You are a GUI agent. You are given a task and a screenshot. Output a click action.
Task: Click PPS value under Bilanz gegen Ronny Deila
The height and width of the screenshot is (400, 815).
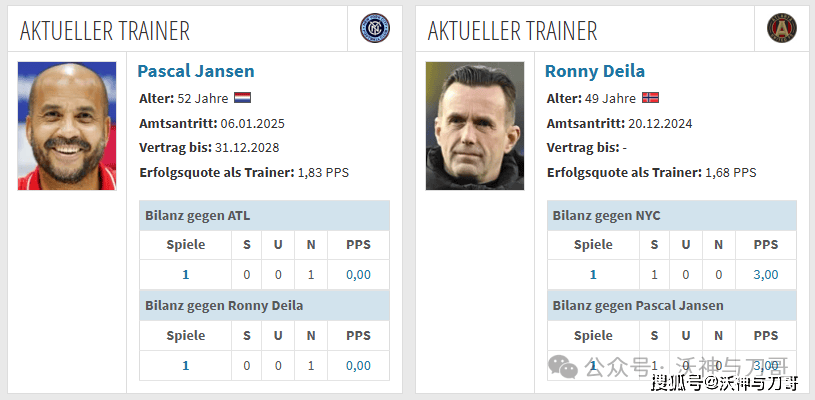click(358, 365)
